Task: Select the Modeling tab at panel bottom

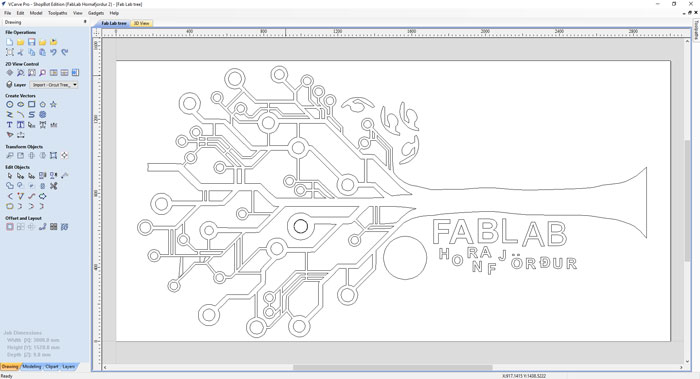Action: [32, 367]
